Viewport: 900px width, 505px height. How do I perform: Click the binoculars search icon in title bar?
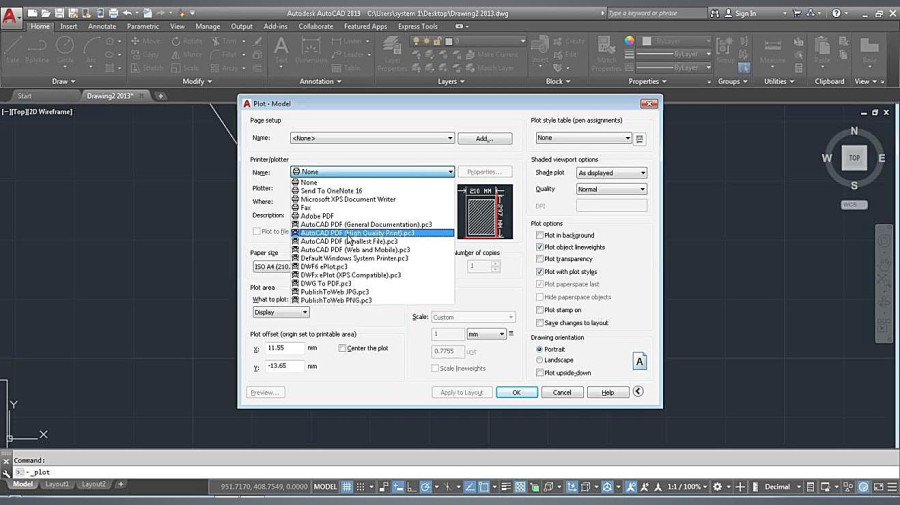click(715, 13)
